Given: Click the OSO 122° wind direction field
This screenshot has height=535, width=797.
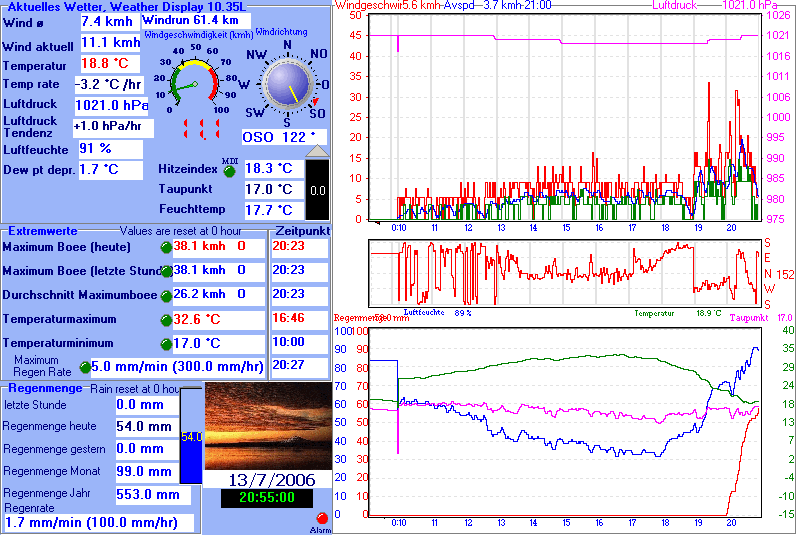Looking at the screenshot, I should tap(283, 137).
